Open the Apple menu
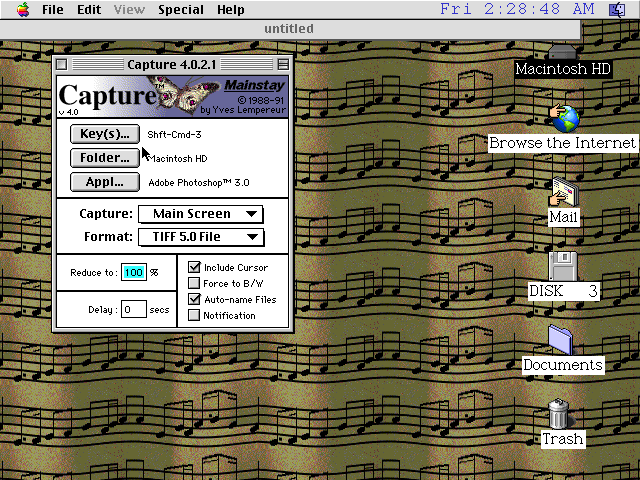Viewport: 640px width, 480px height. [x=23, y=9]
